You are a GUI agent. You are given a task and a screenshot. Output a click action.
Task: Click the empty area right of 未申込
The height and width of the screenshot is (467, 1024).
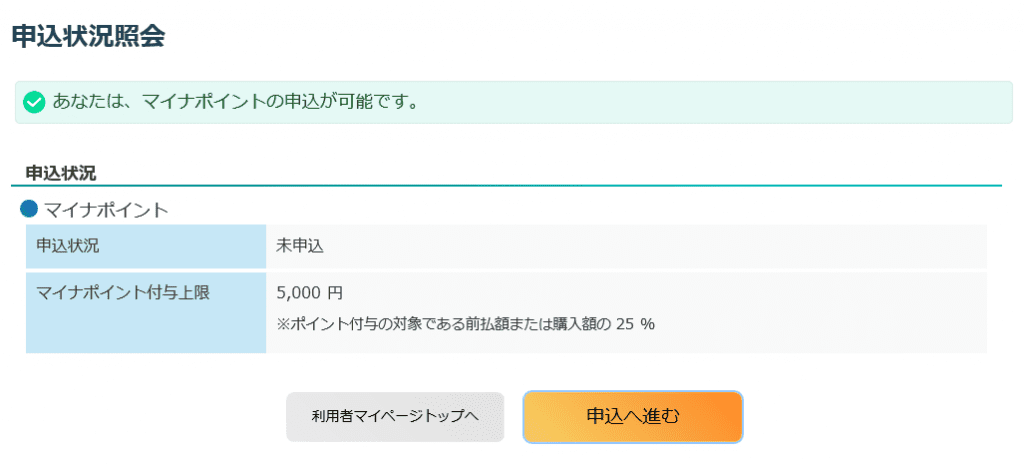tap(650, 245)
